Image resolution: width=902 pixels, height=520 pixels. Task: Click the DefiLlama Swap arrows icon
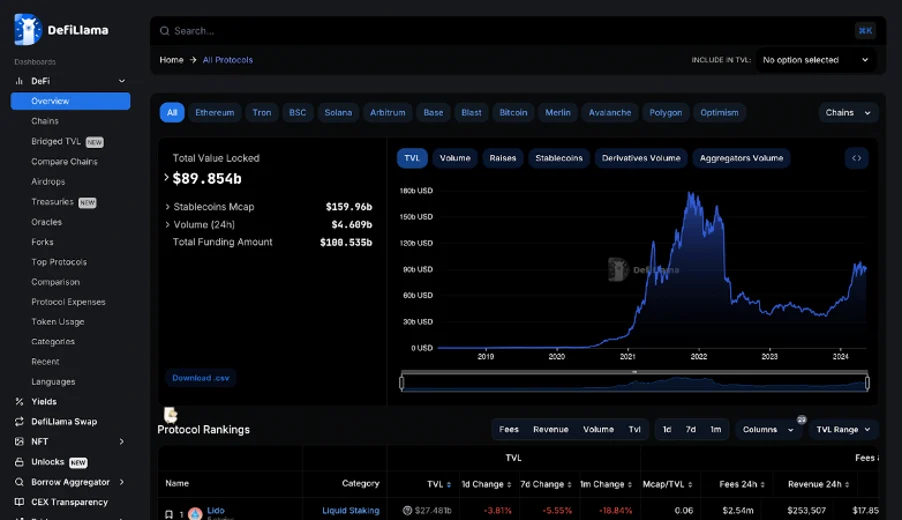click(19, 422)
